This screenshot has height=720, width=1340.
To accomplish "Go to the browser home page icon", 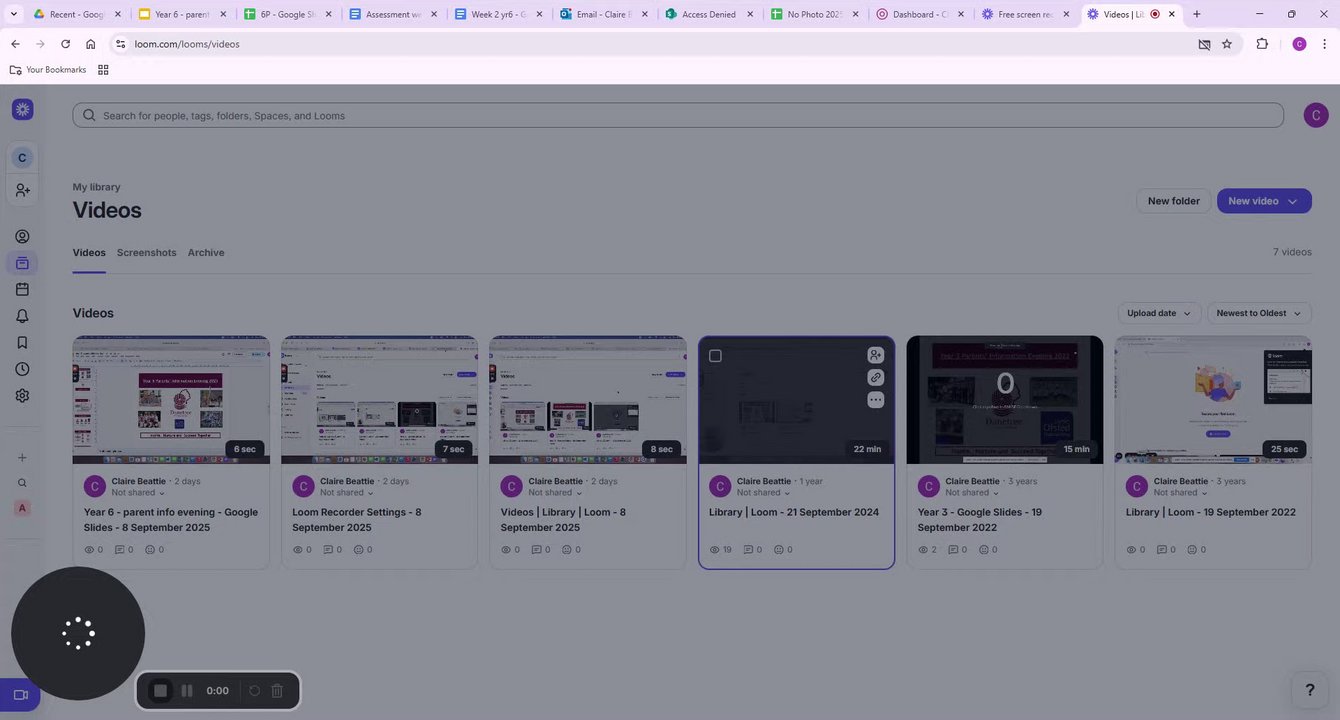I will pyautogui.click(x=91, y=44).
